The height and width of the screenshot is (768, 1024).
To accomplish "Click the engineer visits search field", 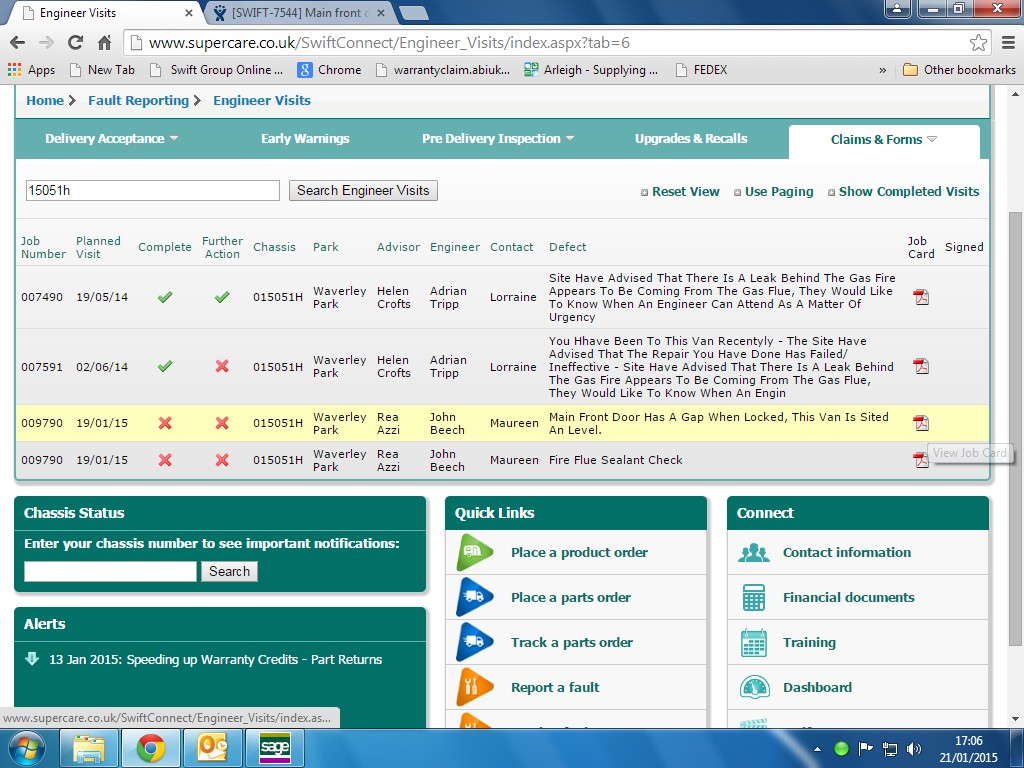I will coord(153,191).
